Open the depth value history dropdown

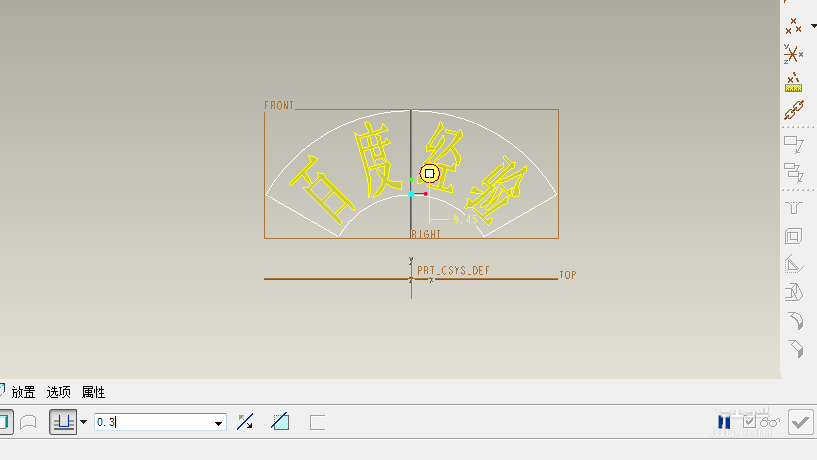219,423
